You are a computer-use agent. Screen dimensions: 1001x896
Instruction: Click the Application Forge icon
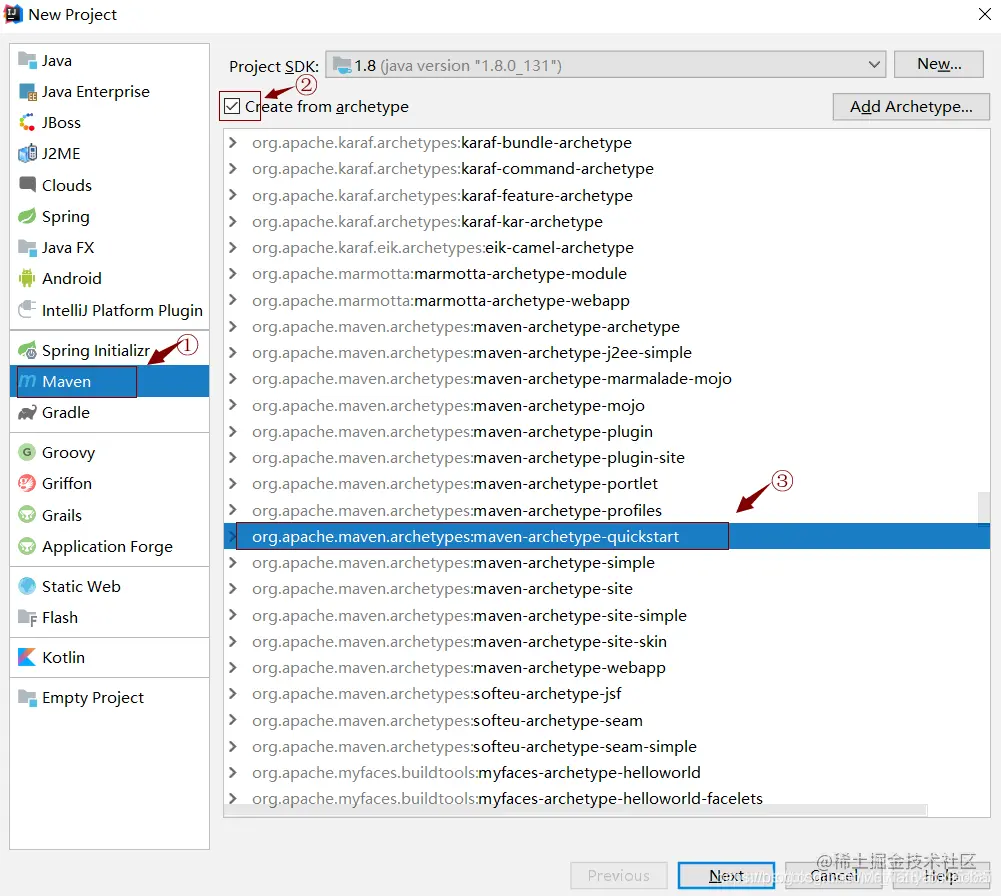tap(27, 546)
